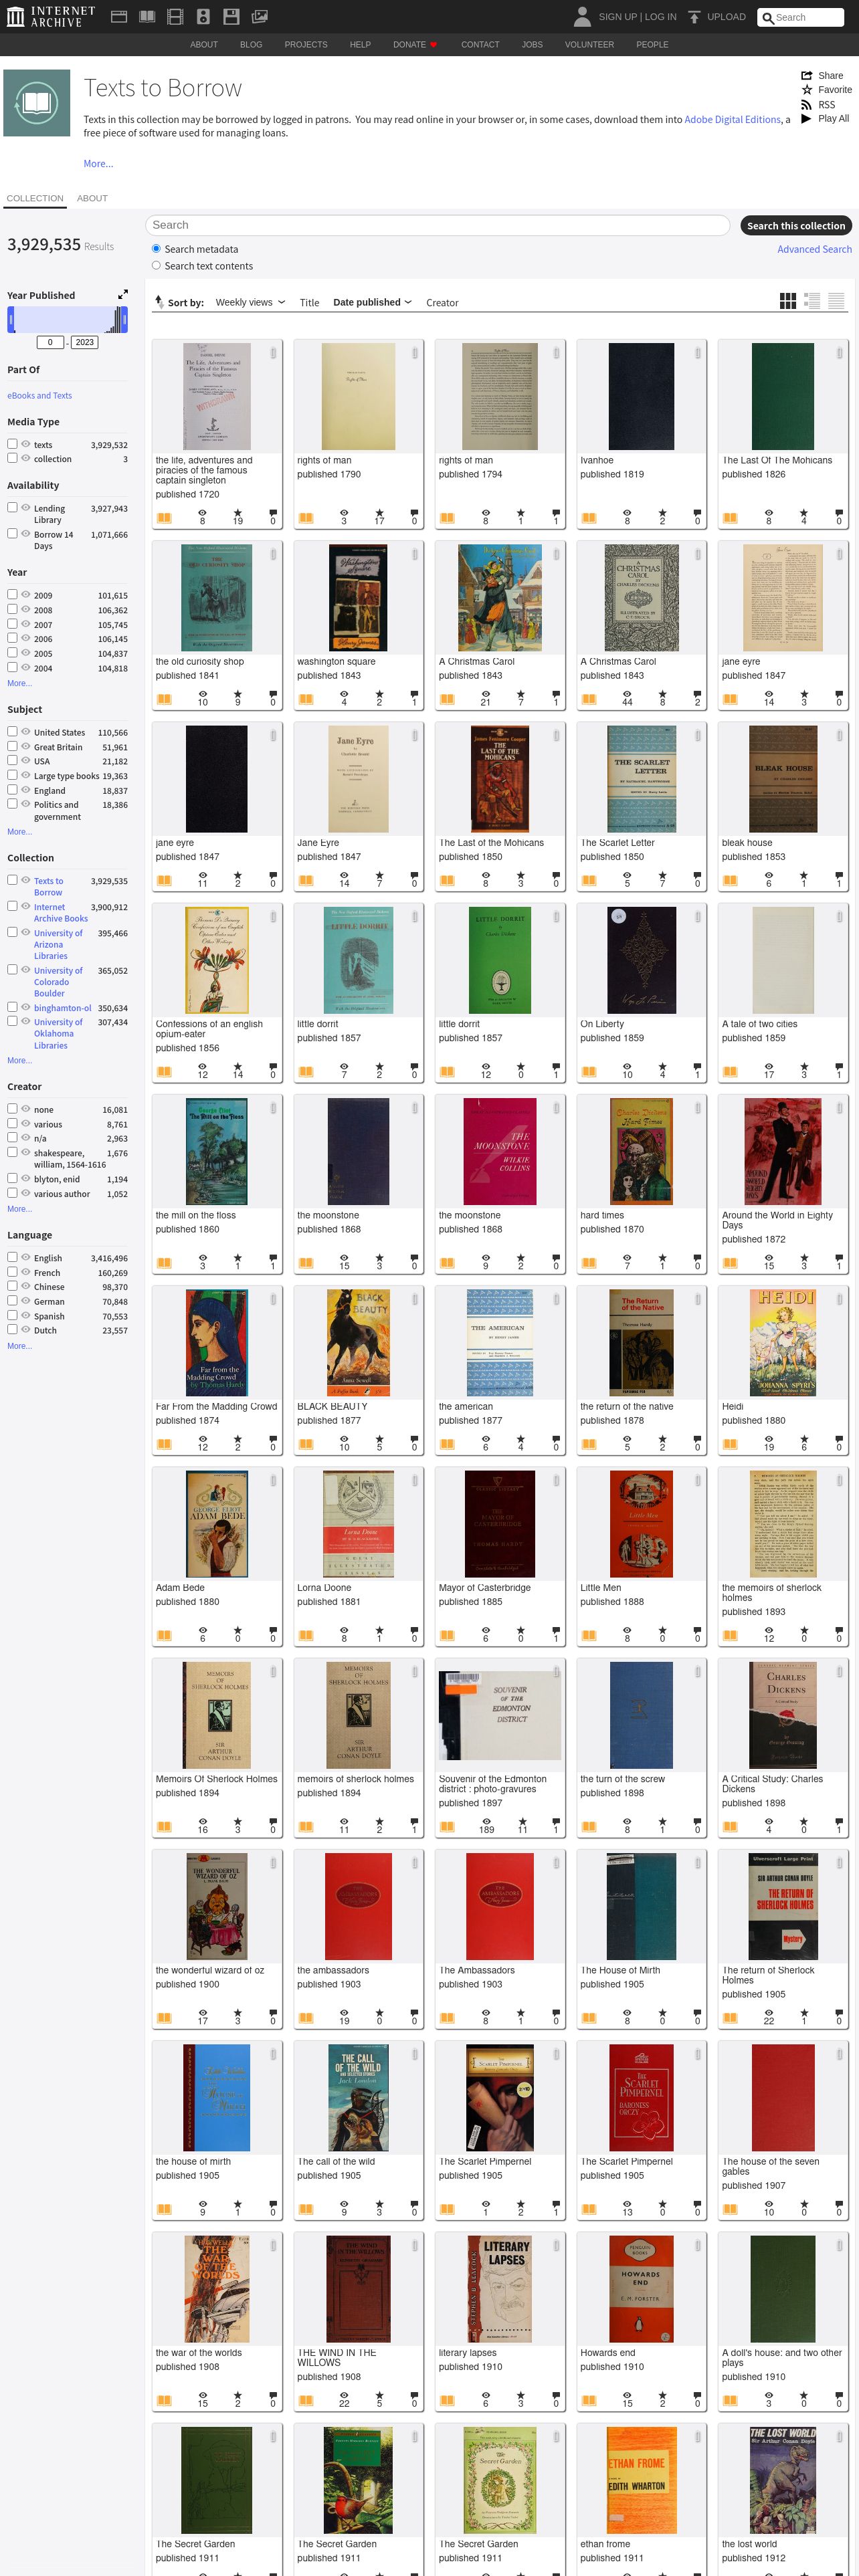Open the BLOG menu item
The image size is (859, 2576).
251,45
